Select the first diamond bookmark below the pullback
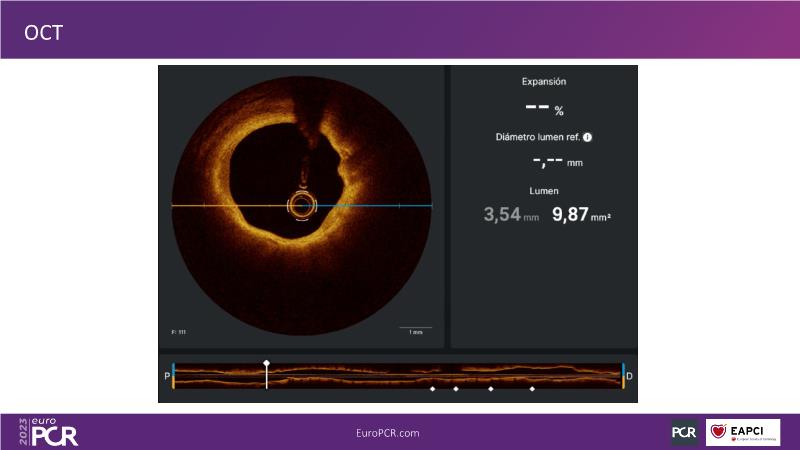This screenshot has height=450, width=800. click(432, 389)
